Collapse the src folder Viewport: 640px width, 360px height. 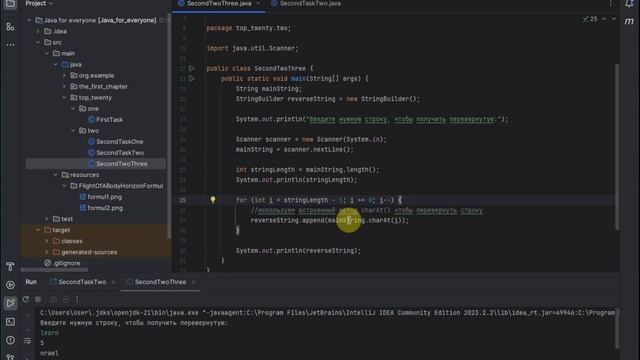coord(38,42)
